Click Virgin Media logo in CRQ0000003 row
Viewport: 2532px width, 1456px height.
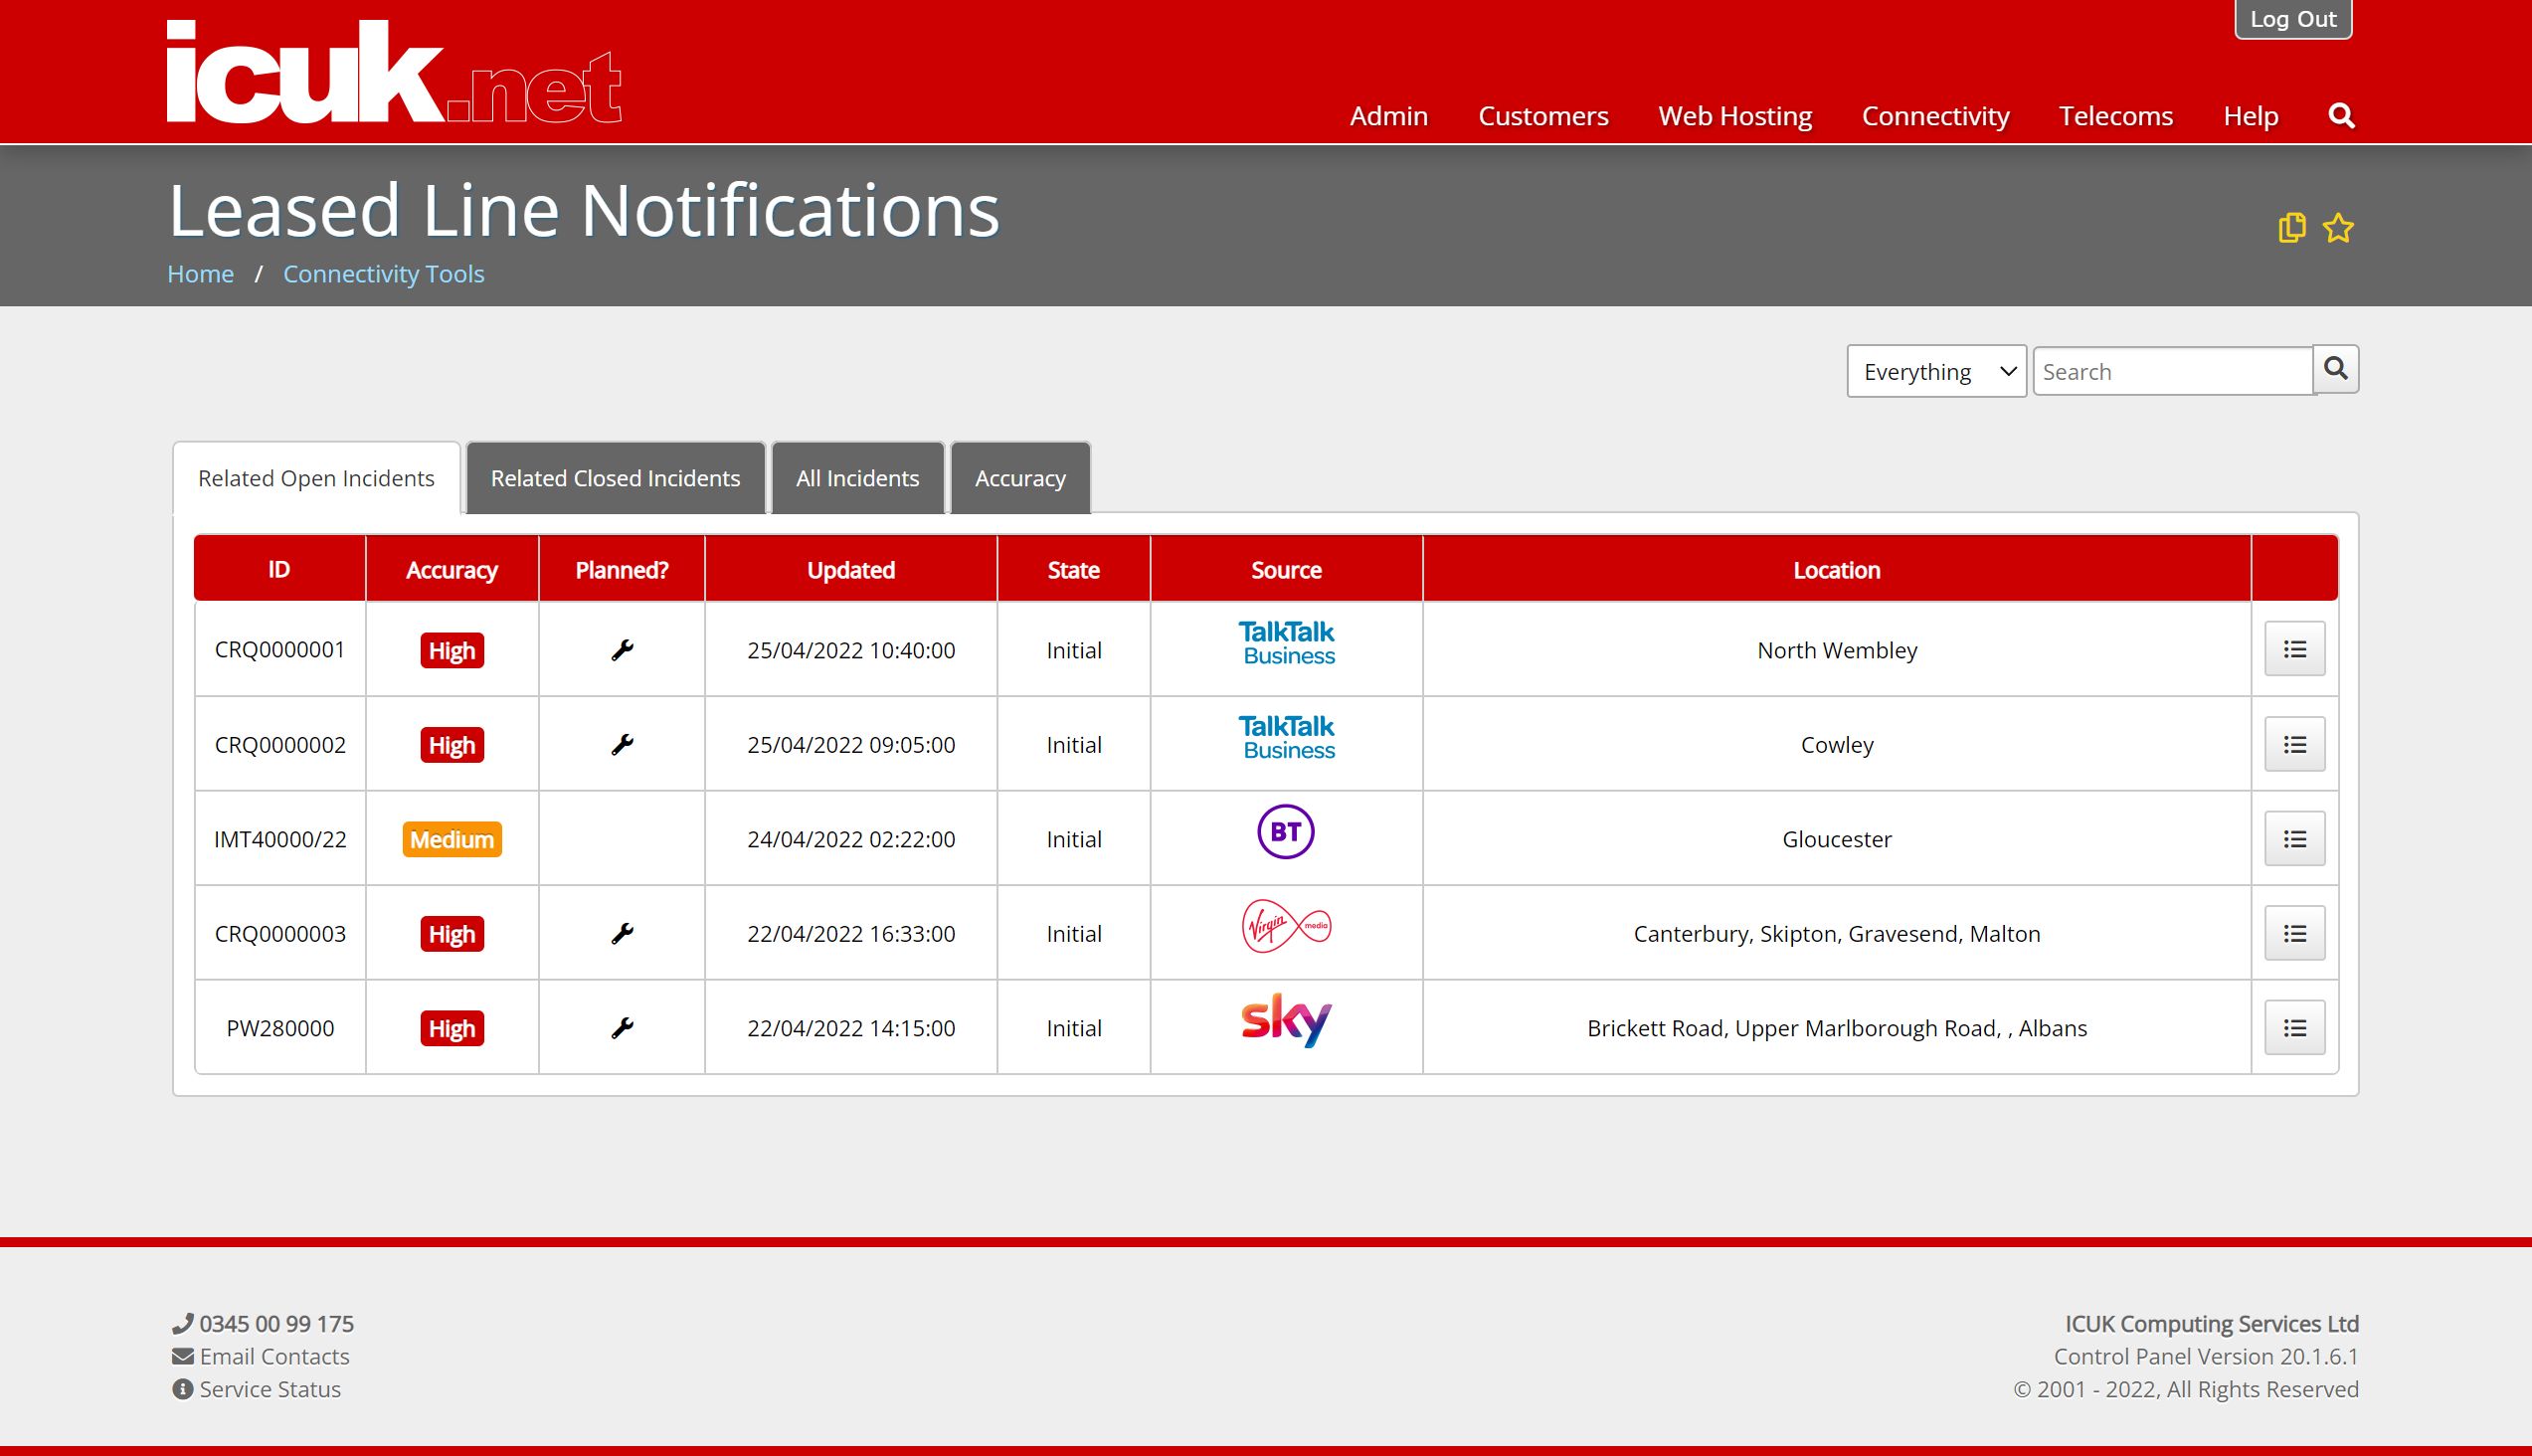(x=1286, y=925)
